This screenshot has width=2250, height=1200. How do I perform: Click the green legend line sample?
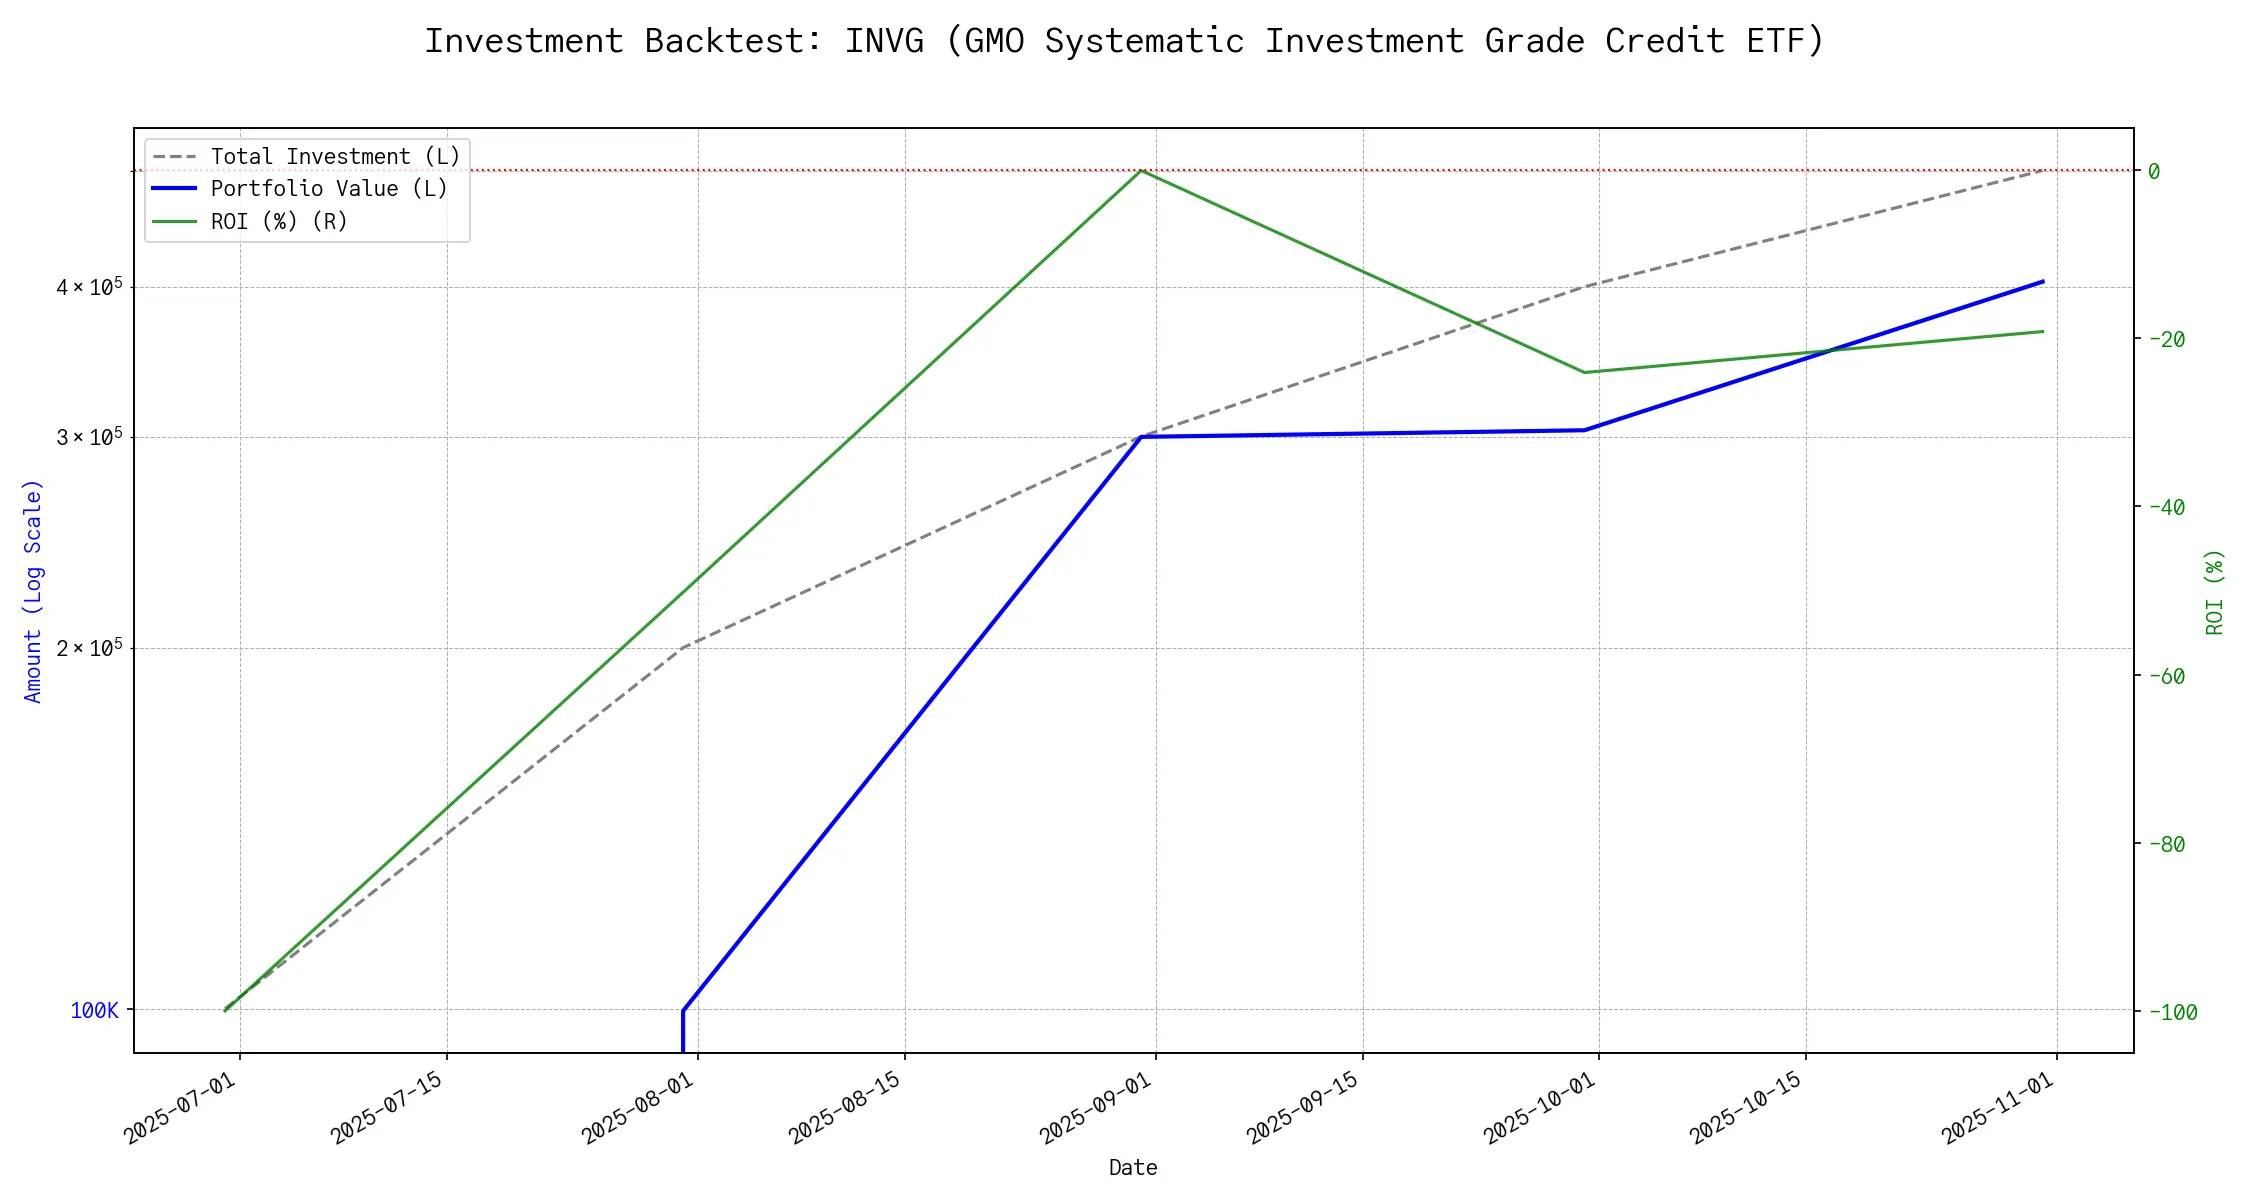174,221
